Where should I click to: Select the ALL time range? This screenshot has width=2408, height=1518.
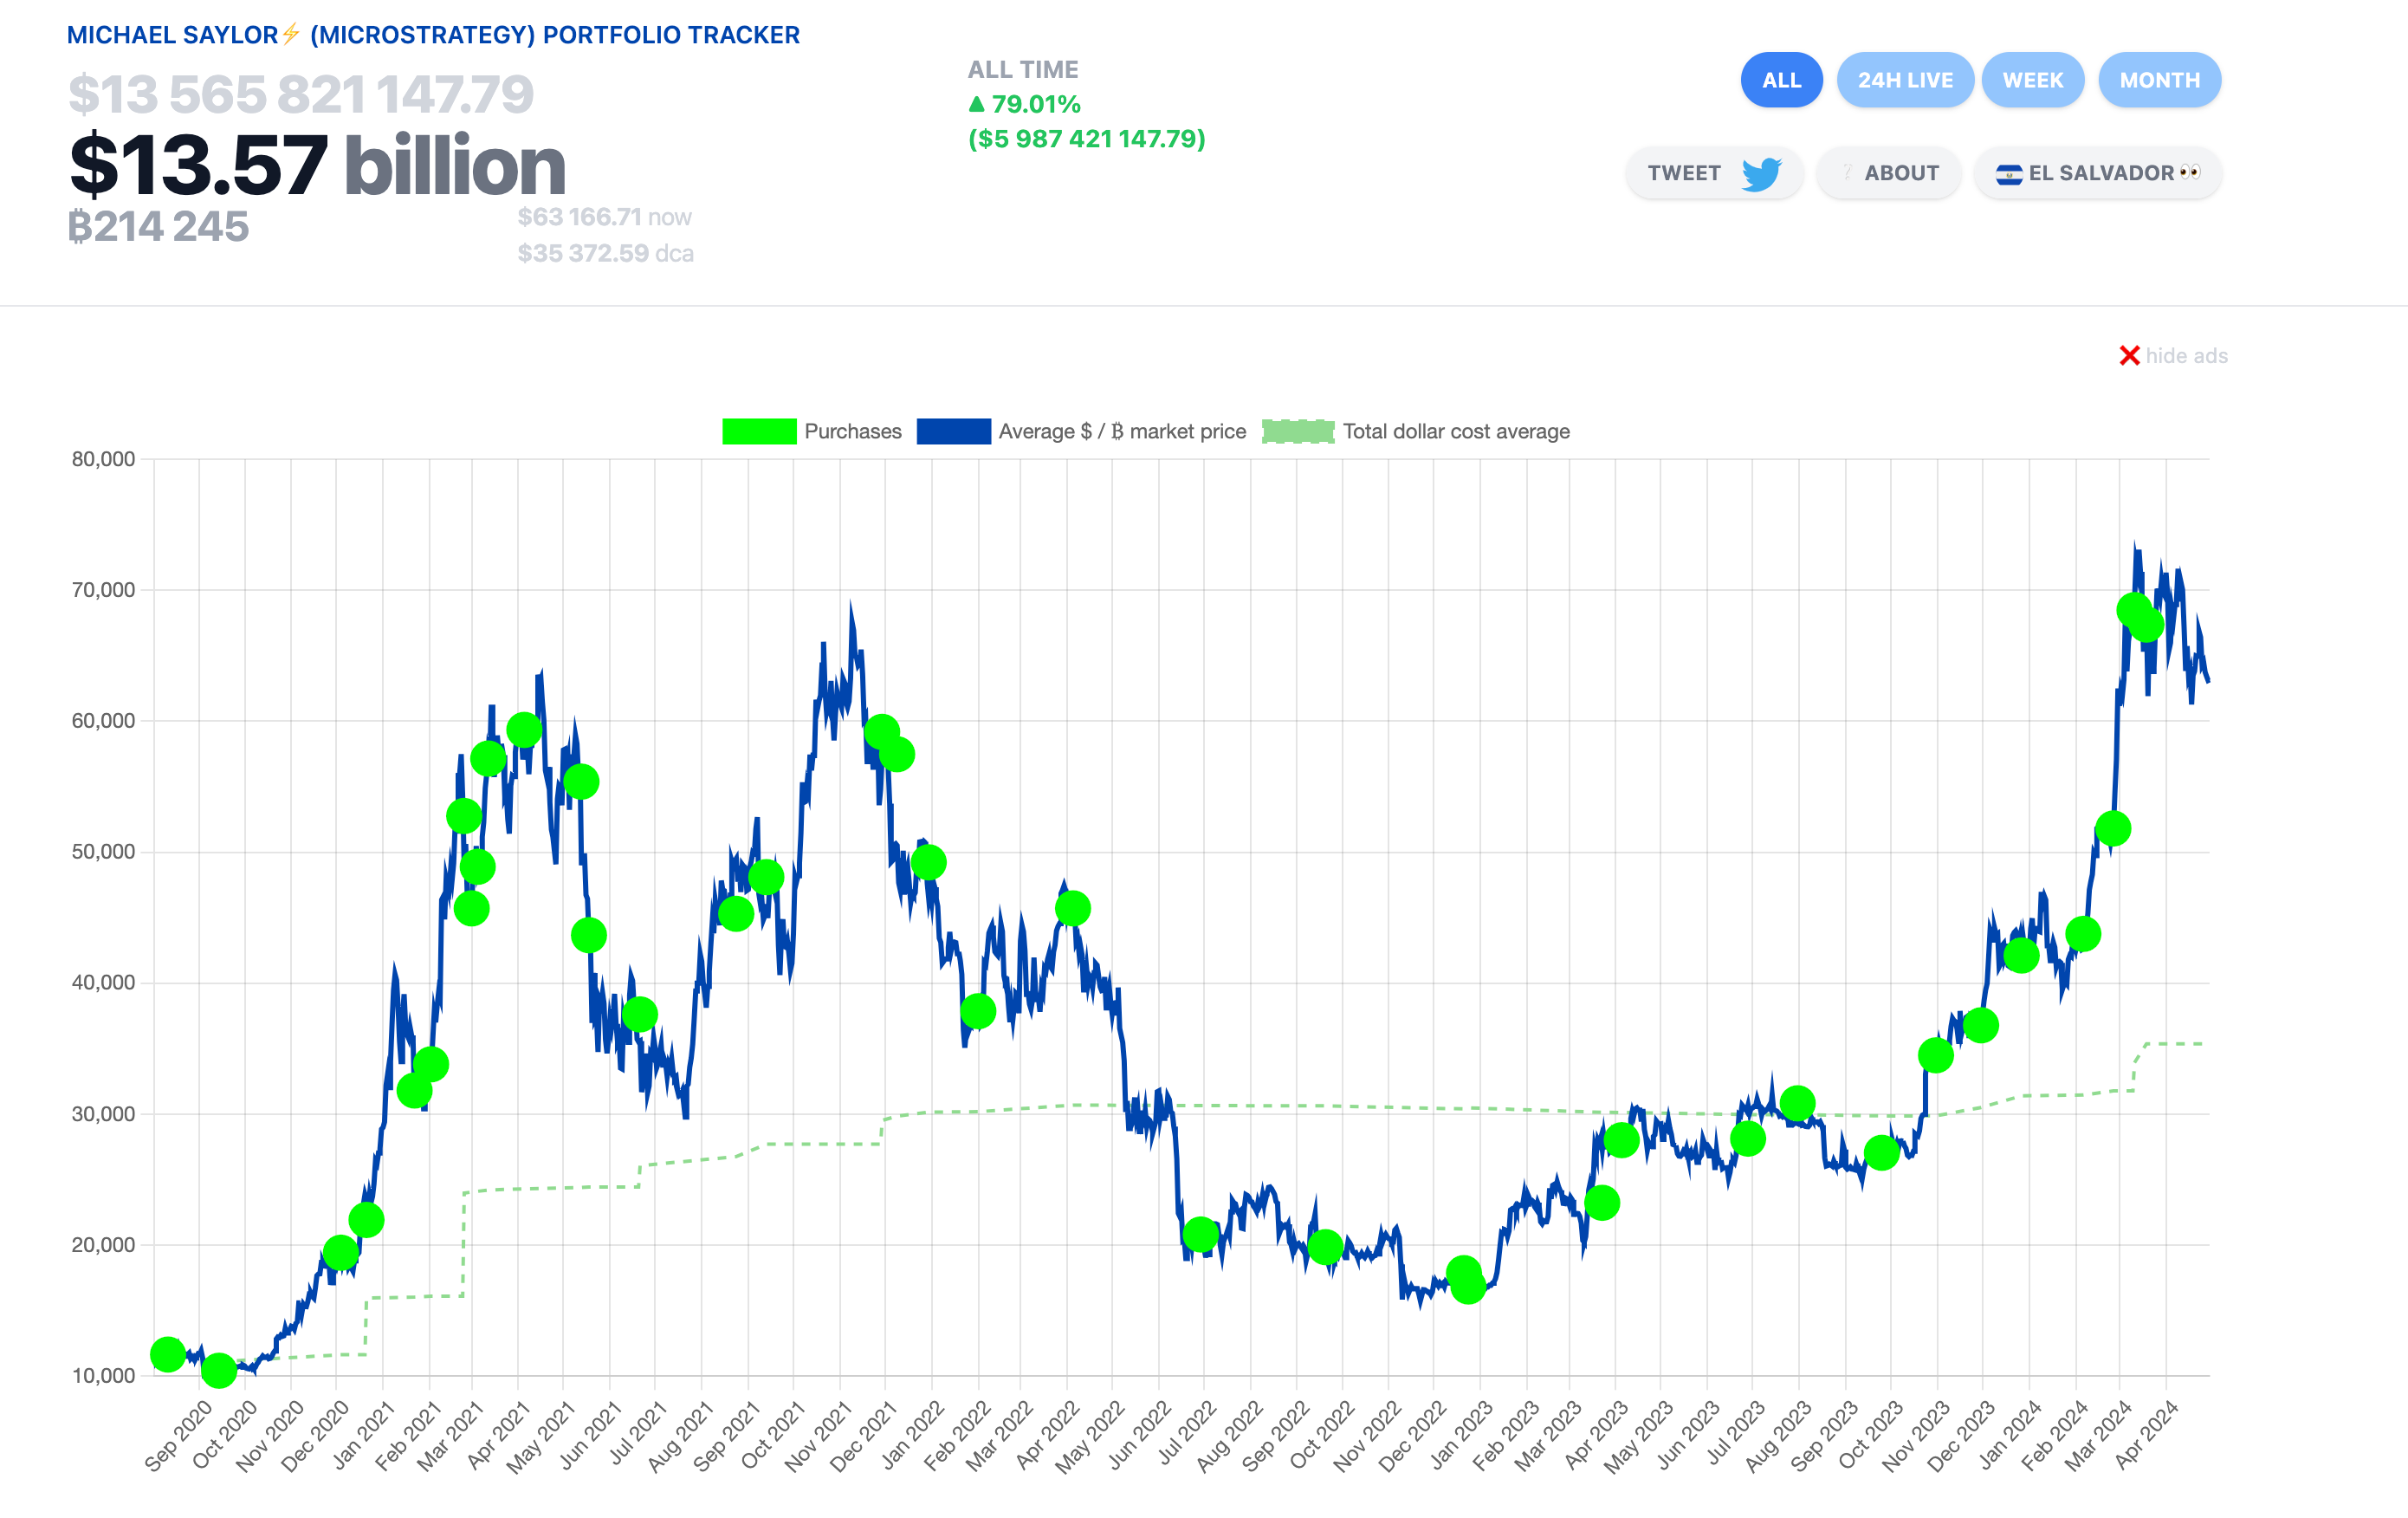[1781, 79]
